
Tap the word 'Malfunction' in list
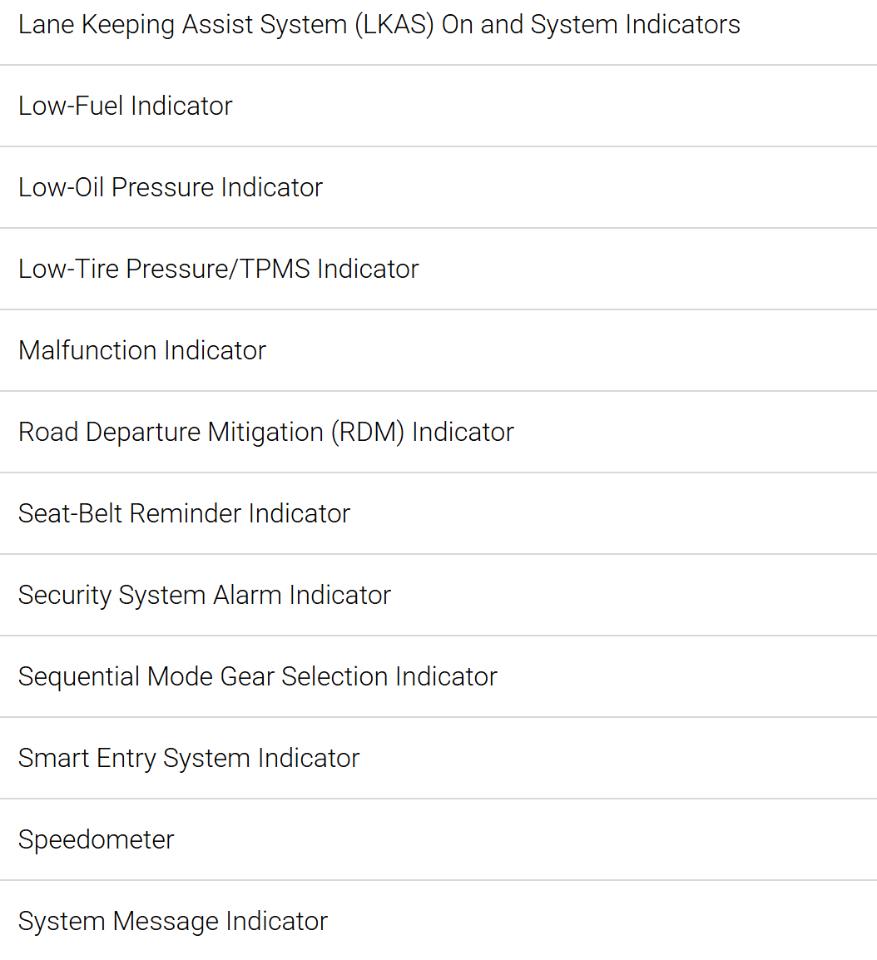pos(88,350)
